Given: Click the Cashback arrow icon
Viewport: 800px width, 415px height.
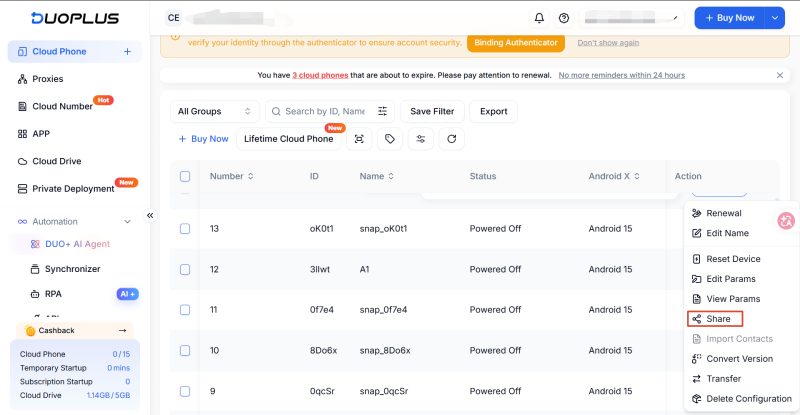Looking at the screenshot, I should (122, 331).
